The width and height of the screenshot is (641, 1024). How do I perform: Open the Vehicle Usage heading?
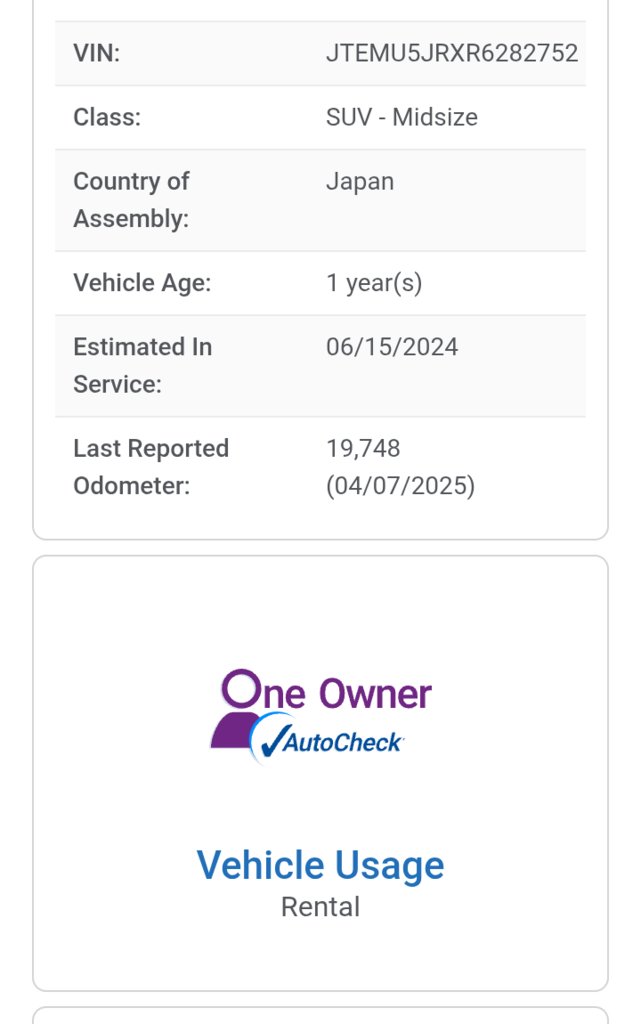tap(320, 865)
